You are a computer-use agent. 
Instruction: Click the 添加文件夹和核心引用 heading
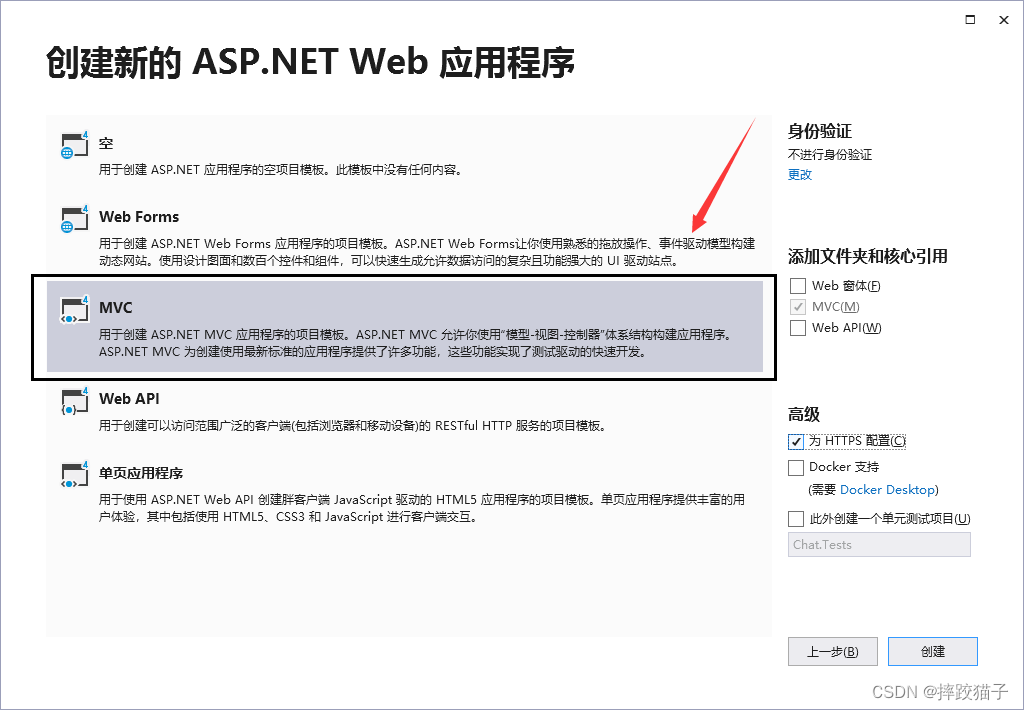point(867,257)
